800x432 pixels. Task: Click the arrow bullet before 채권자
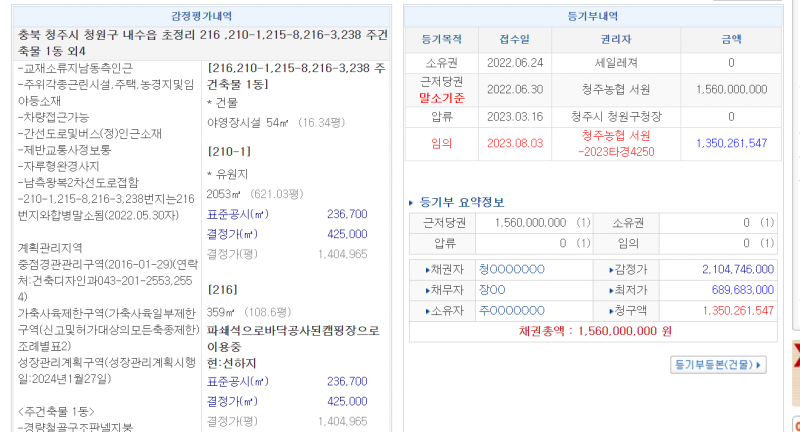[429, 269]
